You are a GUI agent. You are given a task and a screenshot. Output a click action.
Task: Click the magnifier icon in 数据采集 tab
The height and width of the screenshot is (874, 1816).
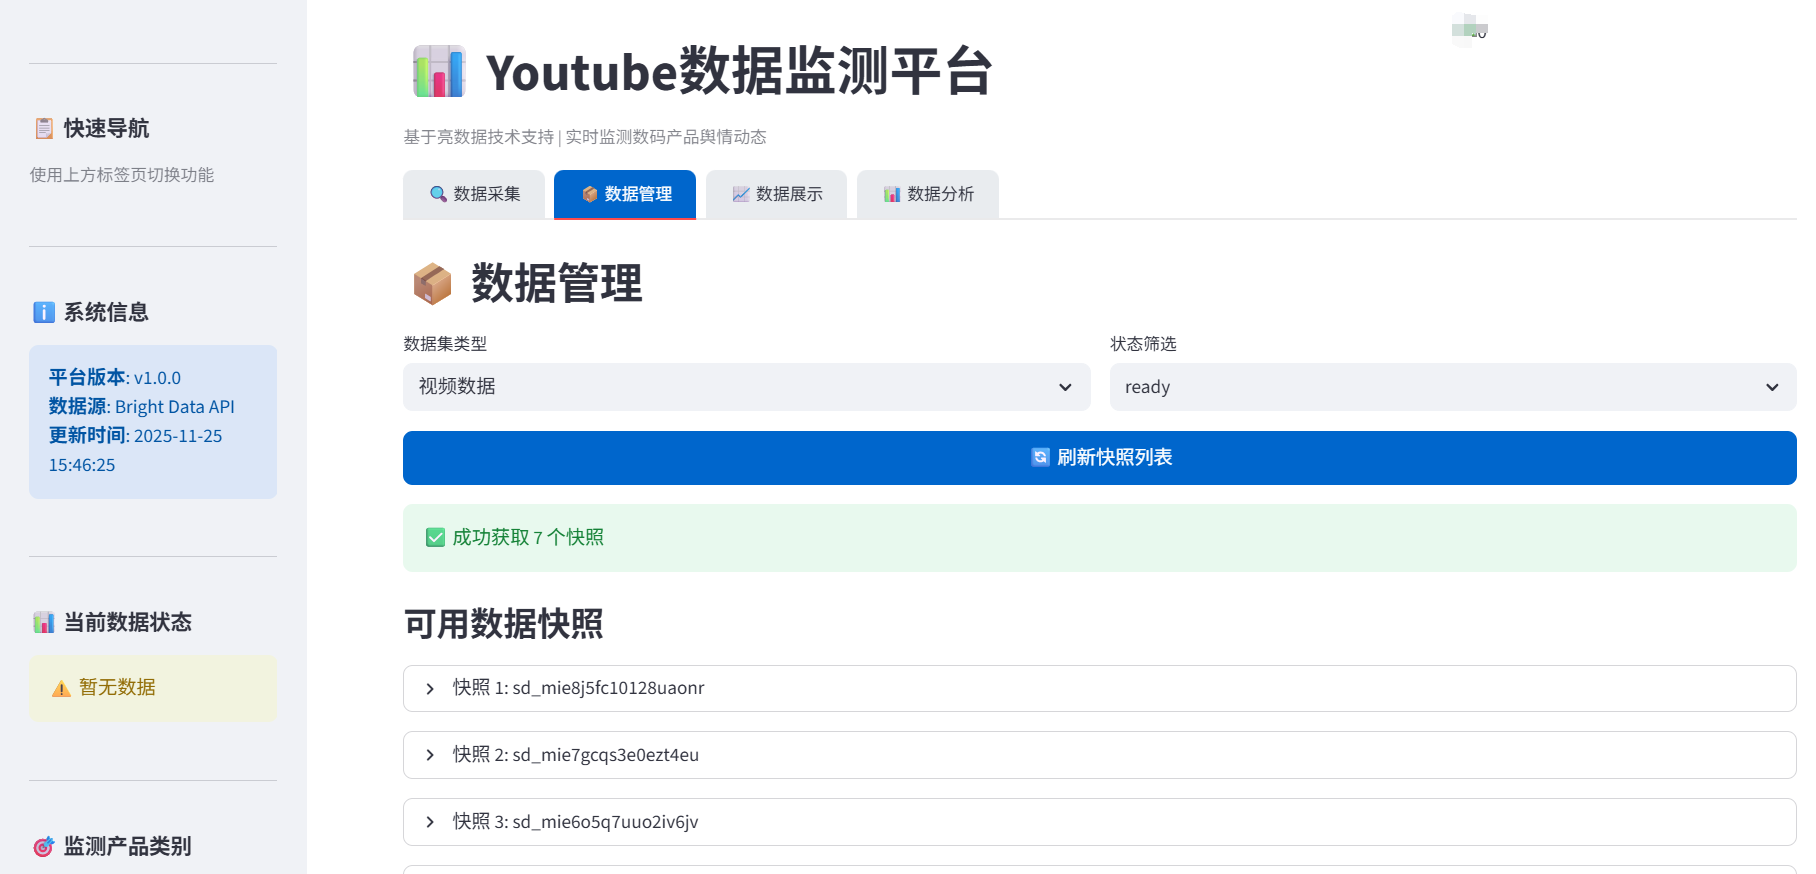click(438, 194)
